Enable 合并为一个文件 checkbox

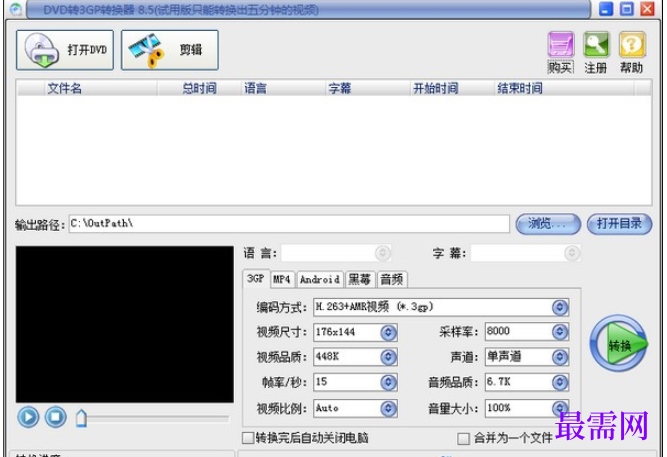click(463, 439)
